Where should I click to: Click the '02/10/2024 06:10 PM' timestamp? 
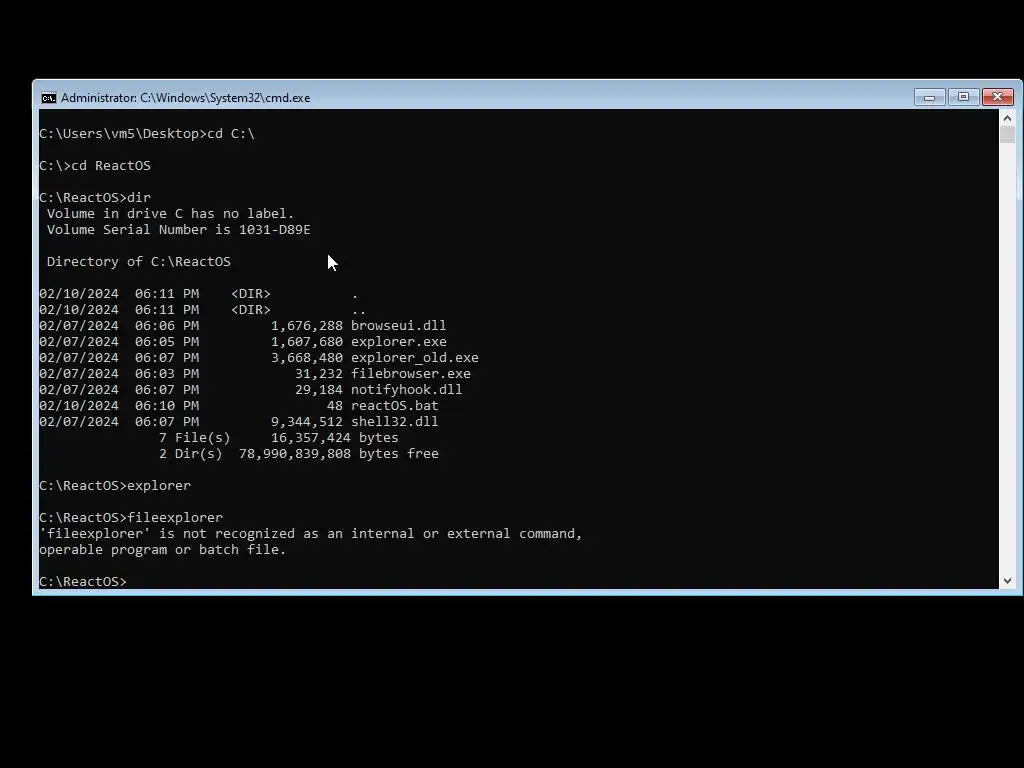coord(119,406)
